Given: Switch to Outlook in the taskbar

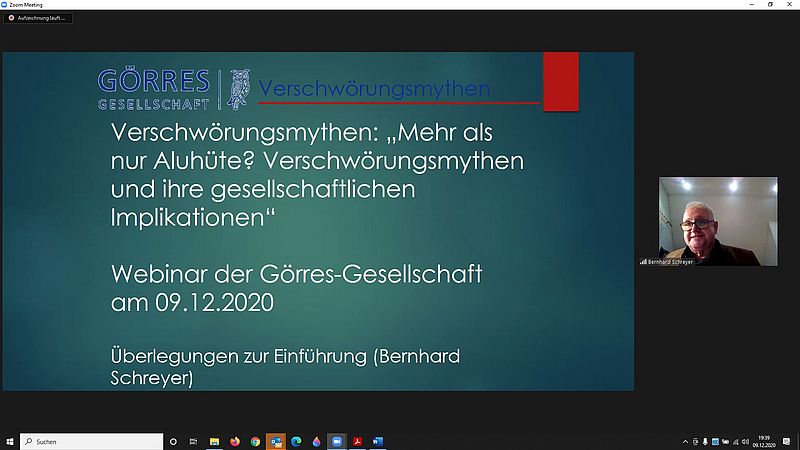Looking at the screenshot, I should click(x=276, y=441).
